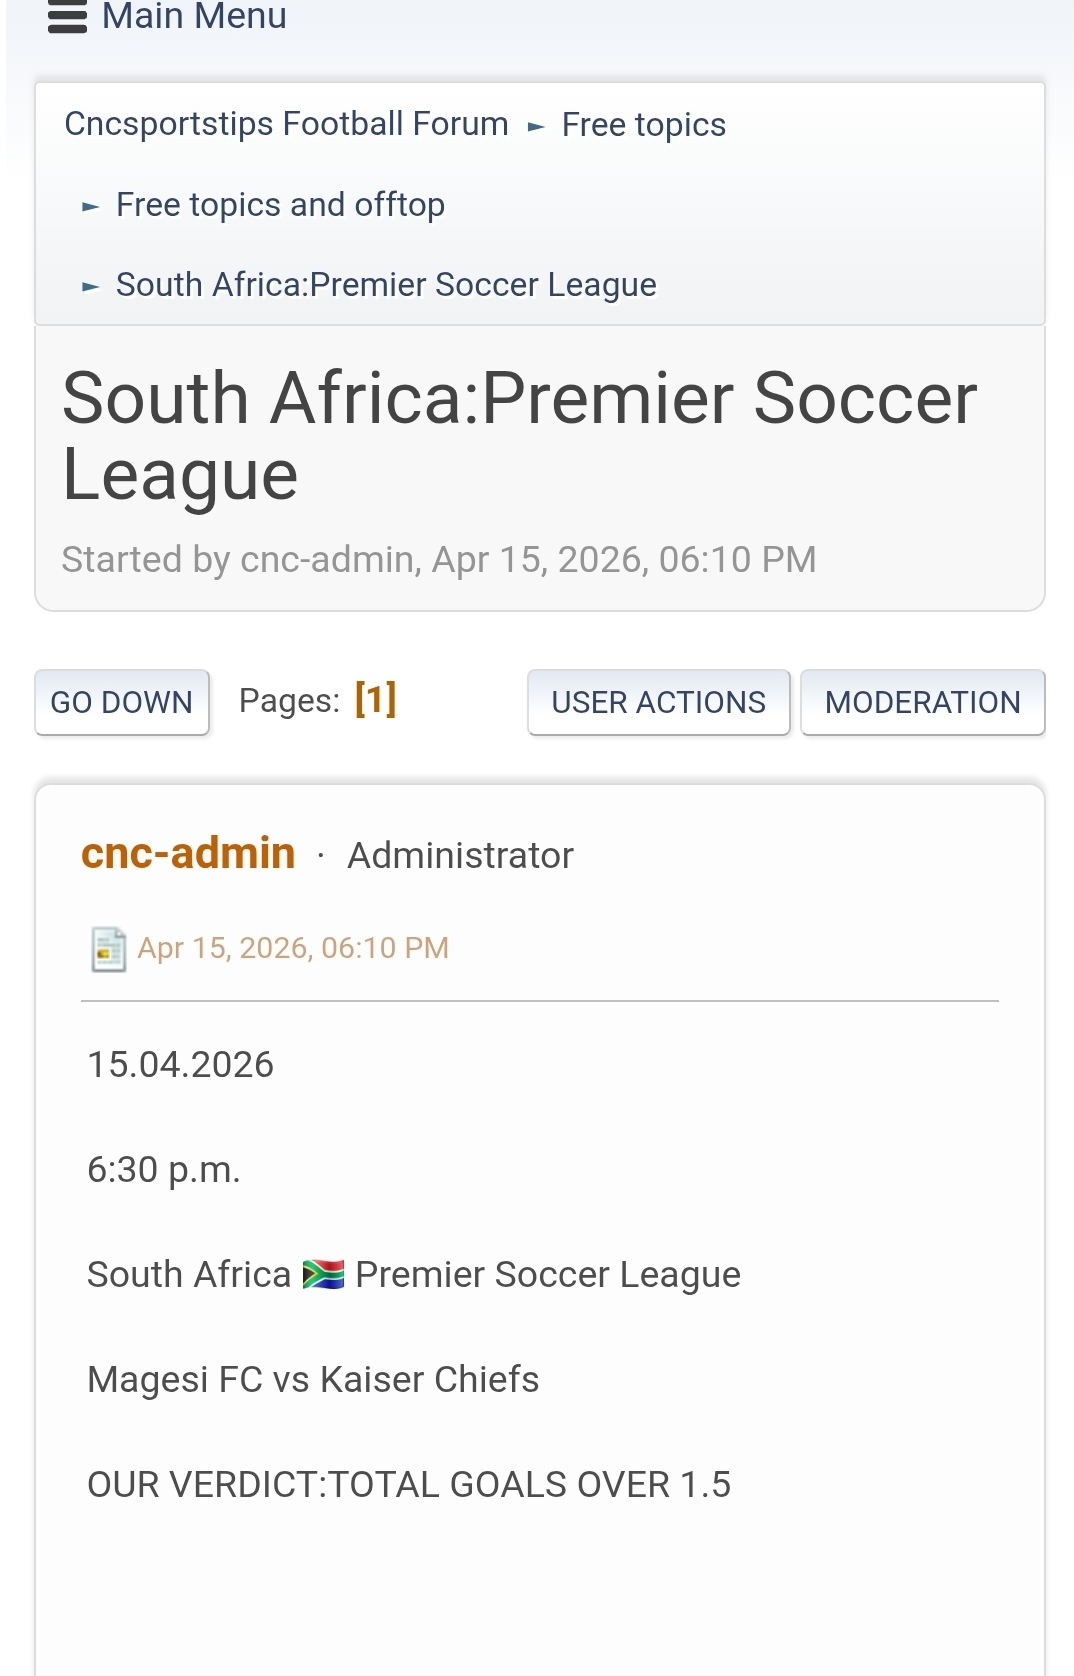Tap the Main Menu label
1074x1676 pixels.
point(194,17)
